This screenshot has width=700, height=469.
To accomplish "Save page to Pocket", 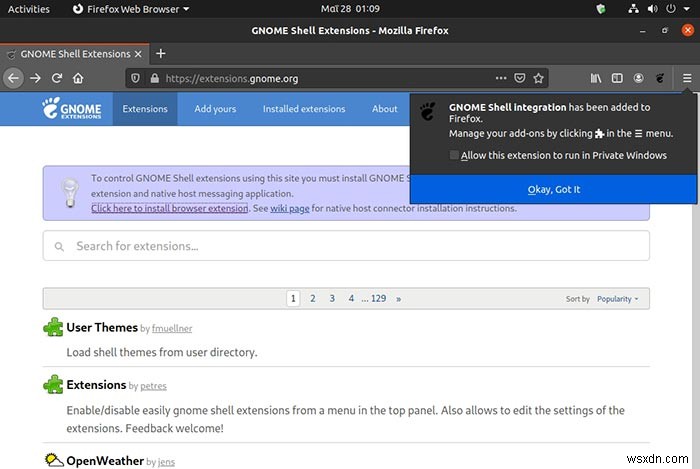I will [x=520, y=78].
